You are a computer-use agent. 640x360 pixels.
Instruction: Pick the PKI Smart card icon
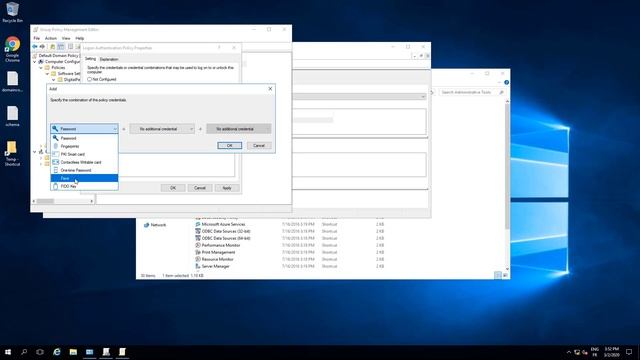click(56, 154)
